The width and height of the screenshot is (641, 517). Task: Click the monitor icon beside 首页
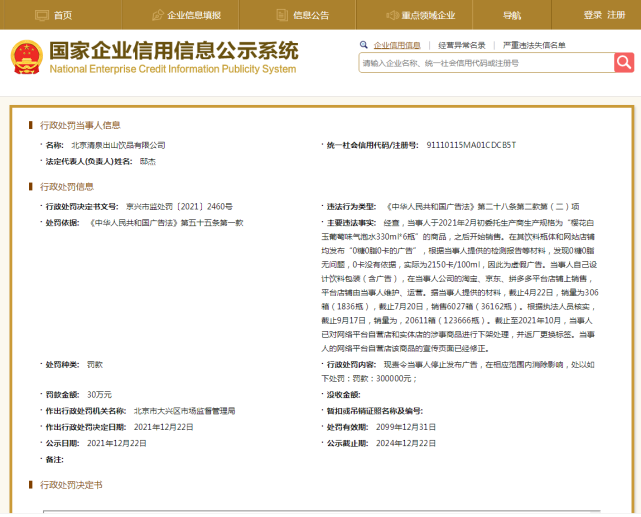coord(42,16)
